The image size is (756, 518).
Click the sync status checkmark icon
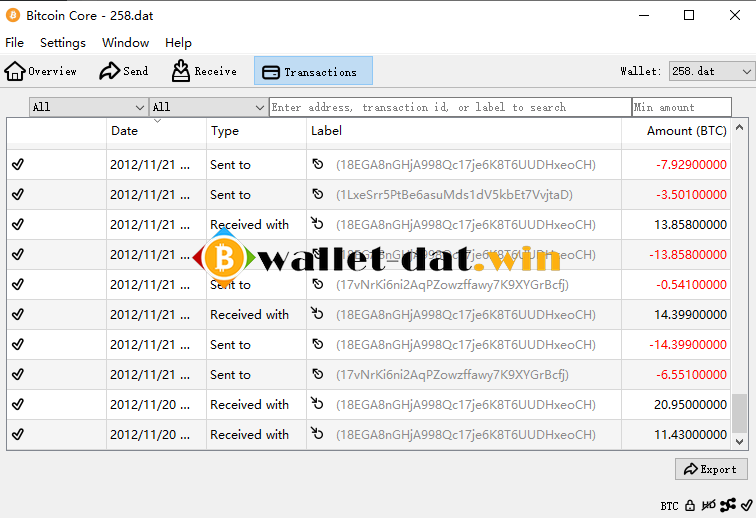click(x=746, y=505)
